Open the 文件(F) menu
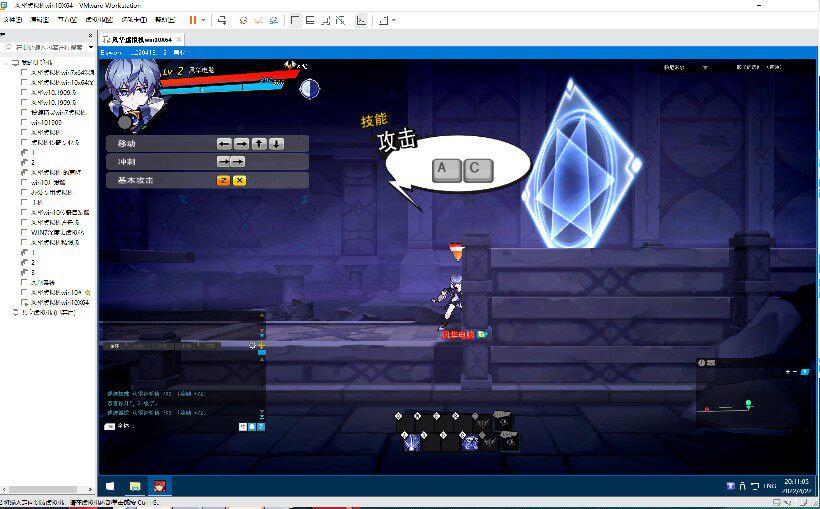 pyautogui.click(x=13, y=20)
